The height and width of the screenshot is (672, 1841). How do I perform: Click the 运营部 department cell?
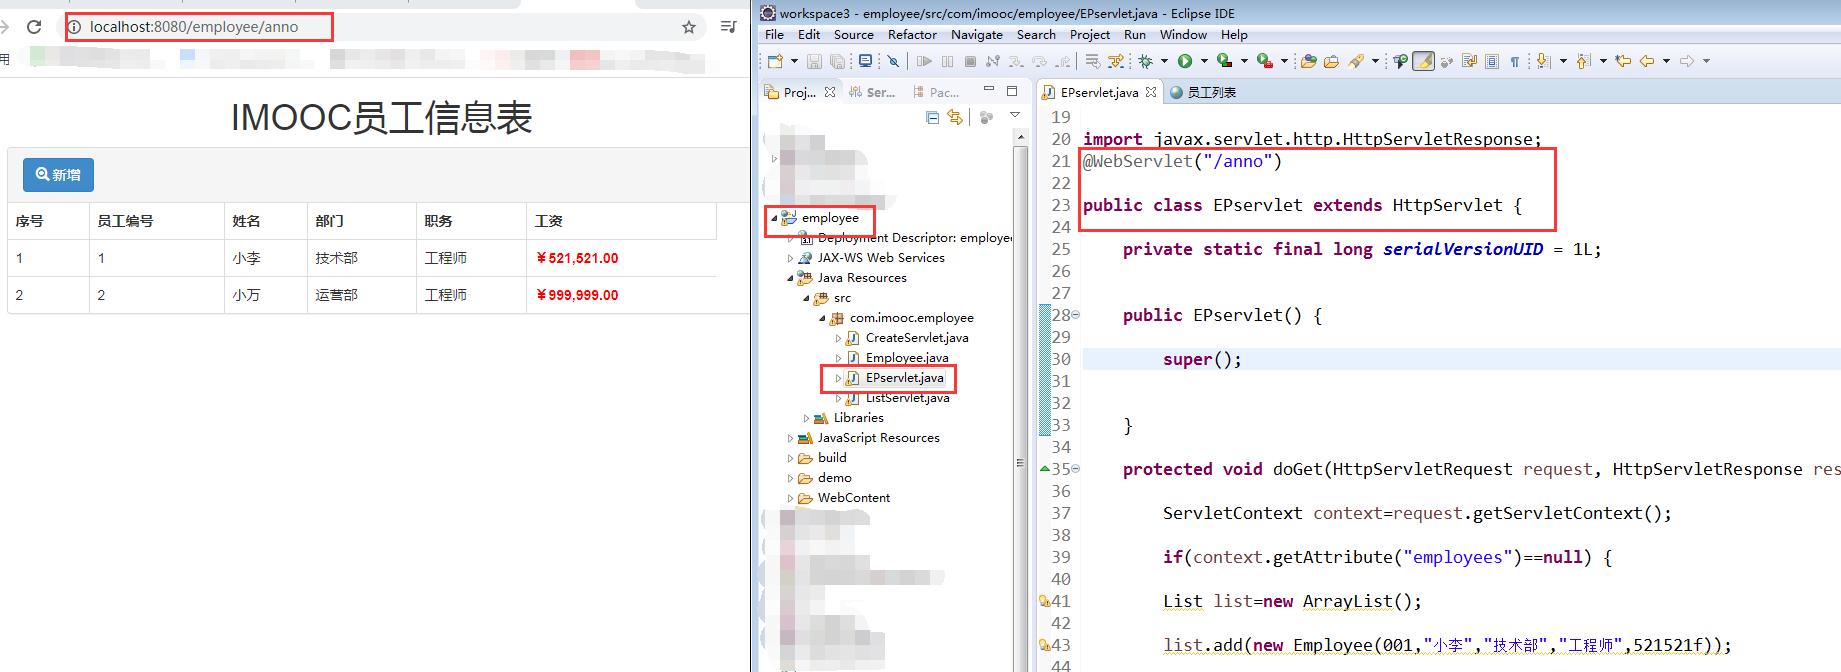pyautogui.click(x=336, y=295)
